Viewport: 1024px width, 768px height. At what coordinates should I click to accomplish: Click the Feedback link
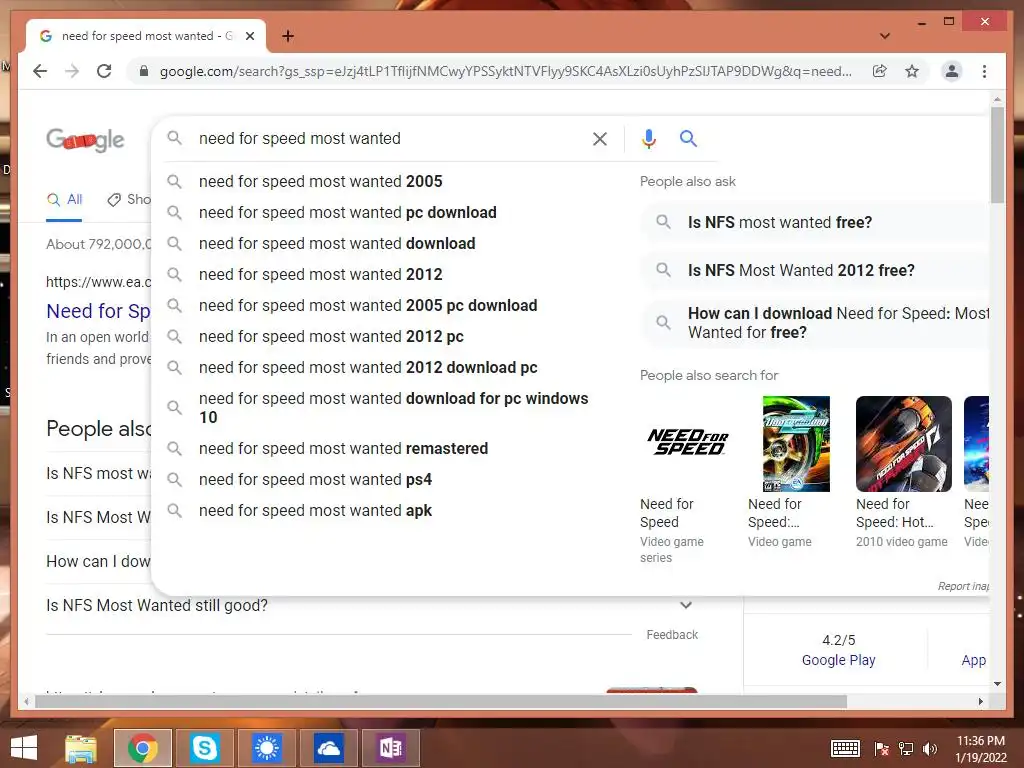[x=672, y=635]
